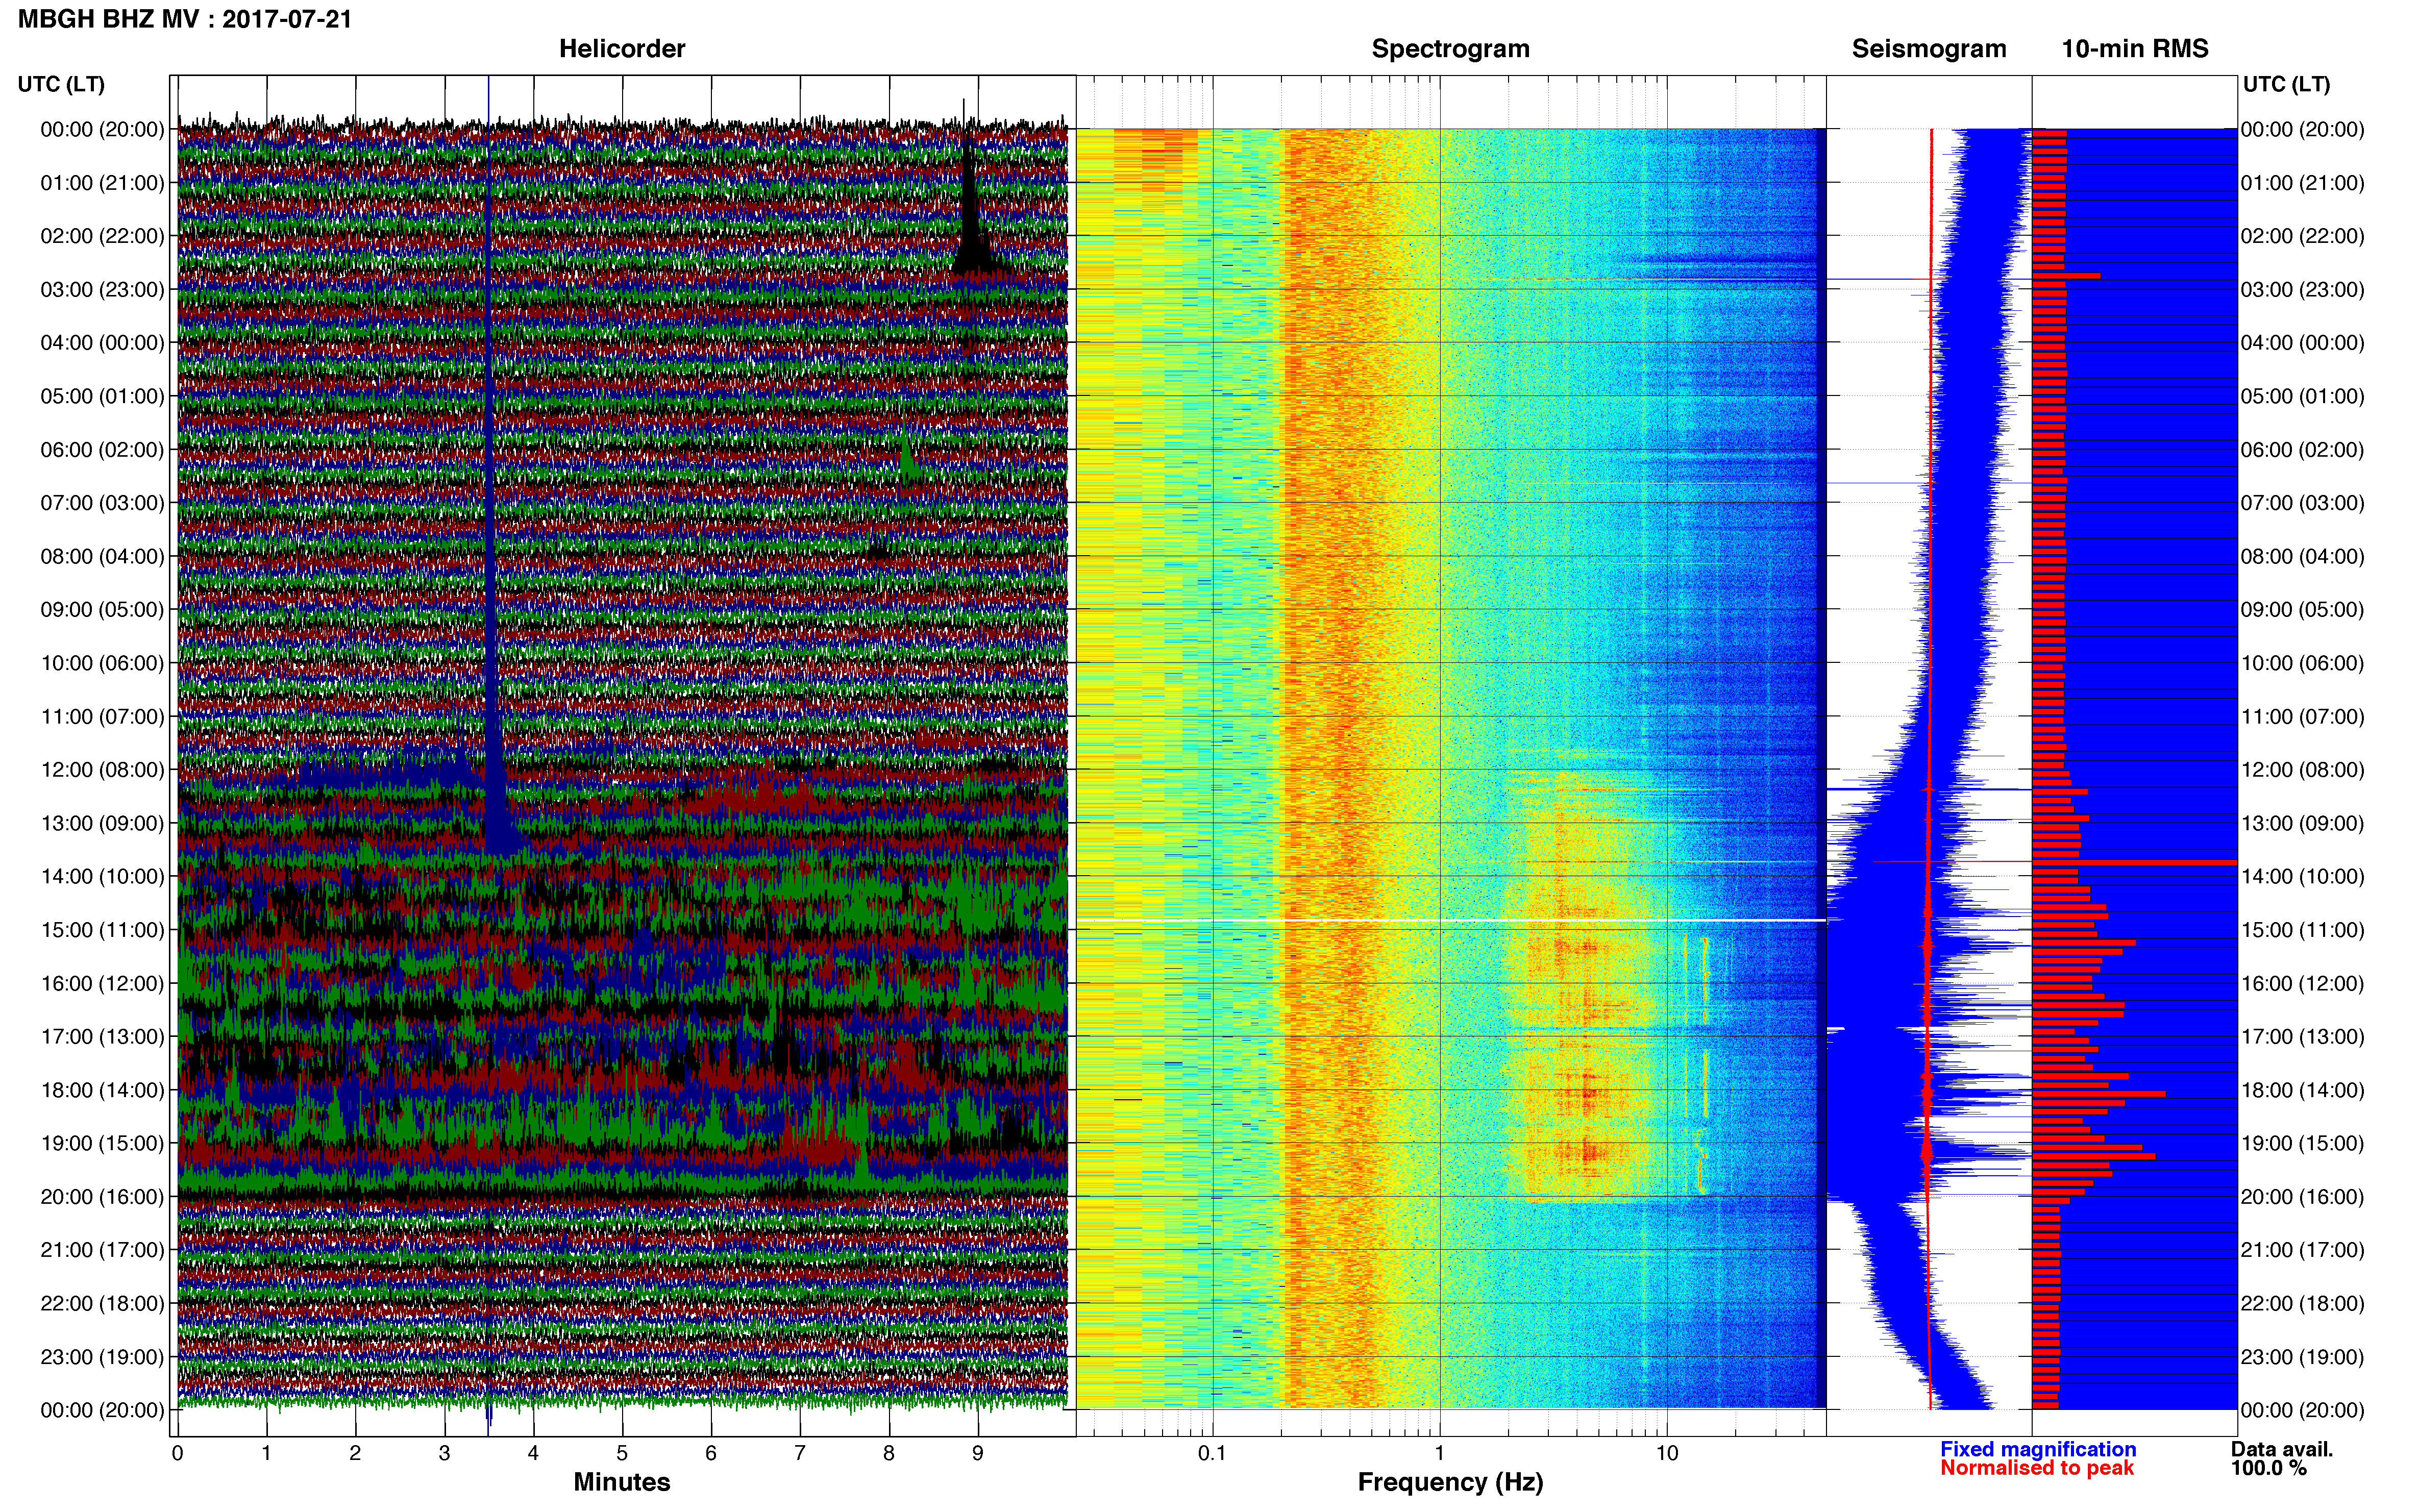This screenshot has width=2419, height=1512.
Task: Click the long red RMS bar just before 03:00
Action: tap(2066, 275)
